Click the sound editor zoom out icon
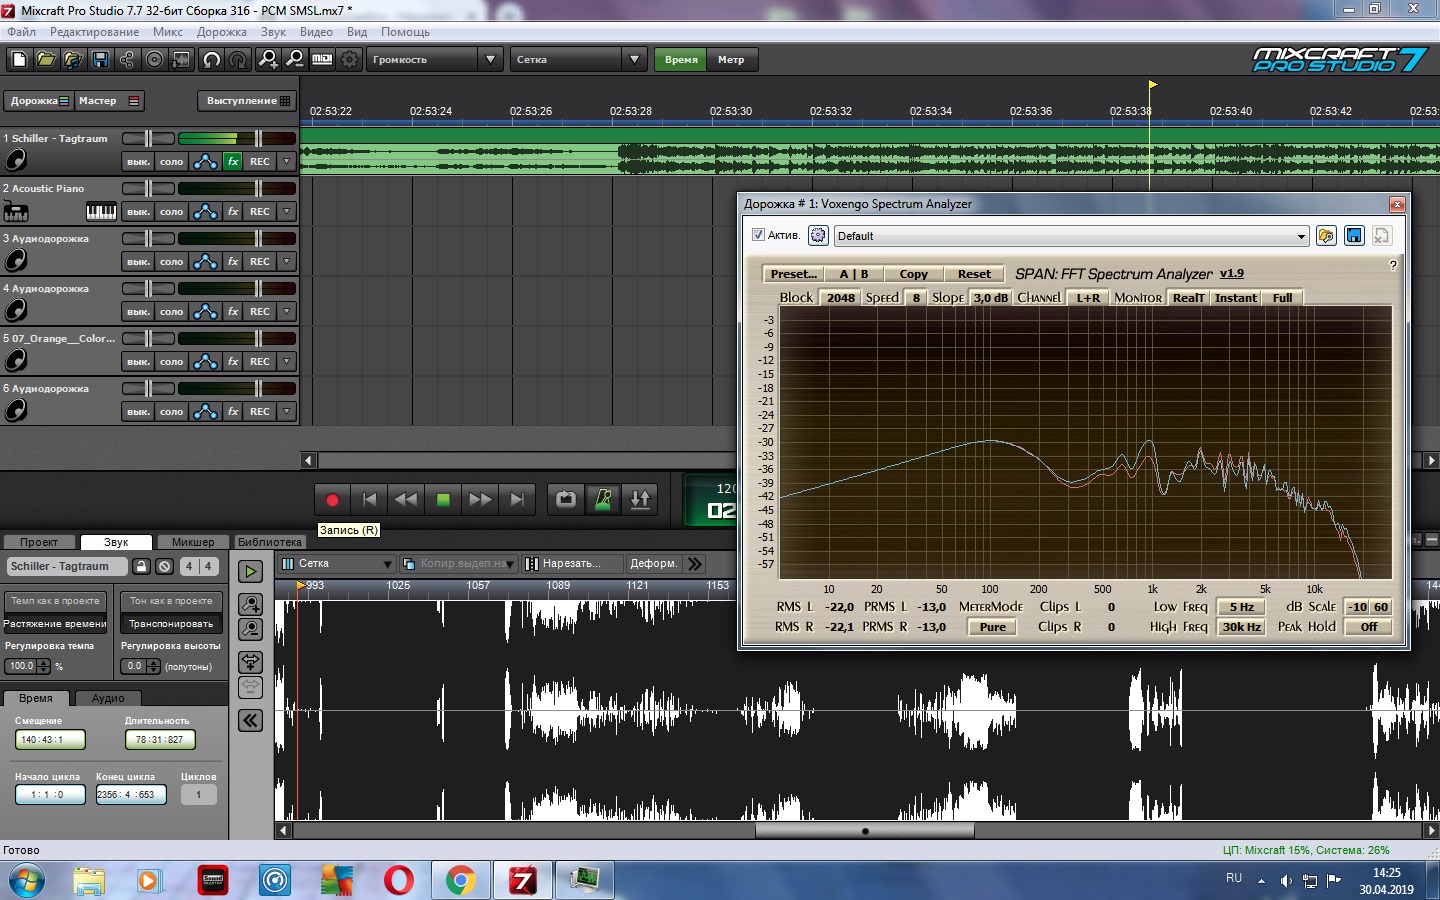The image size is (1440, 900). point(250,629)
